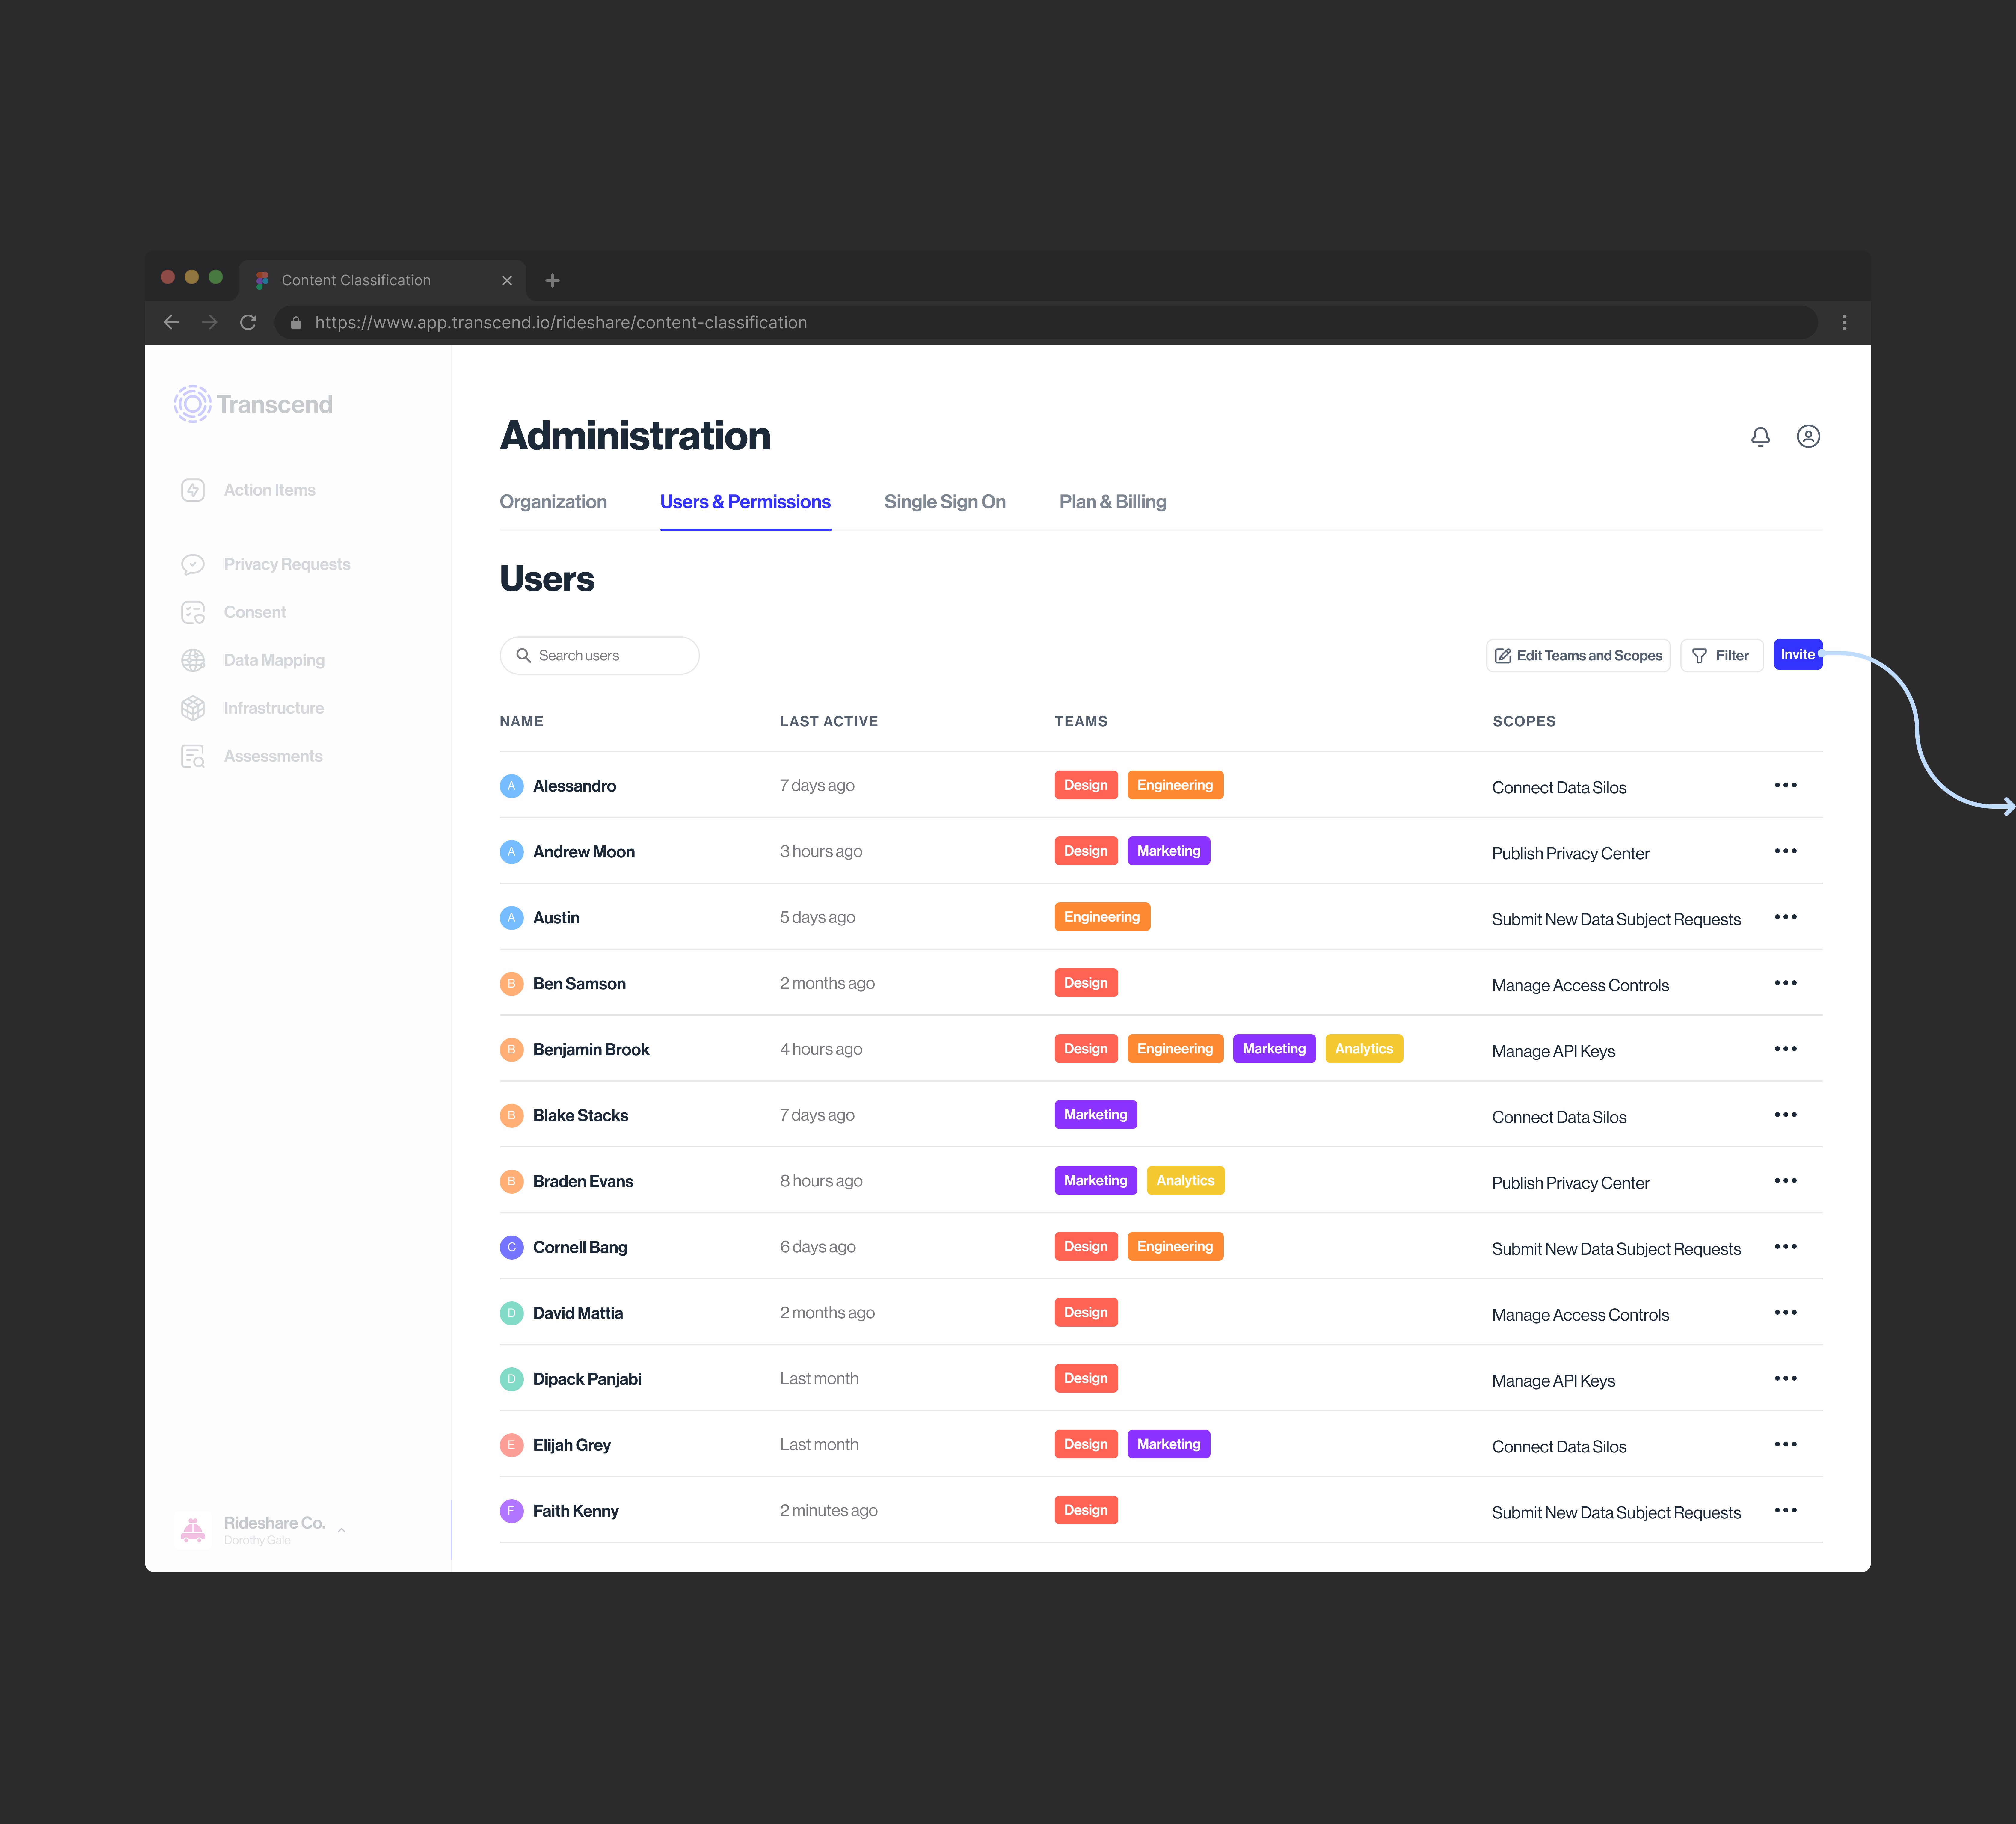This screenshot has width=2016, height=1824.
Task: Open row menu for Benjamin Brook
Action: 1785,1049
